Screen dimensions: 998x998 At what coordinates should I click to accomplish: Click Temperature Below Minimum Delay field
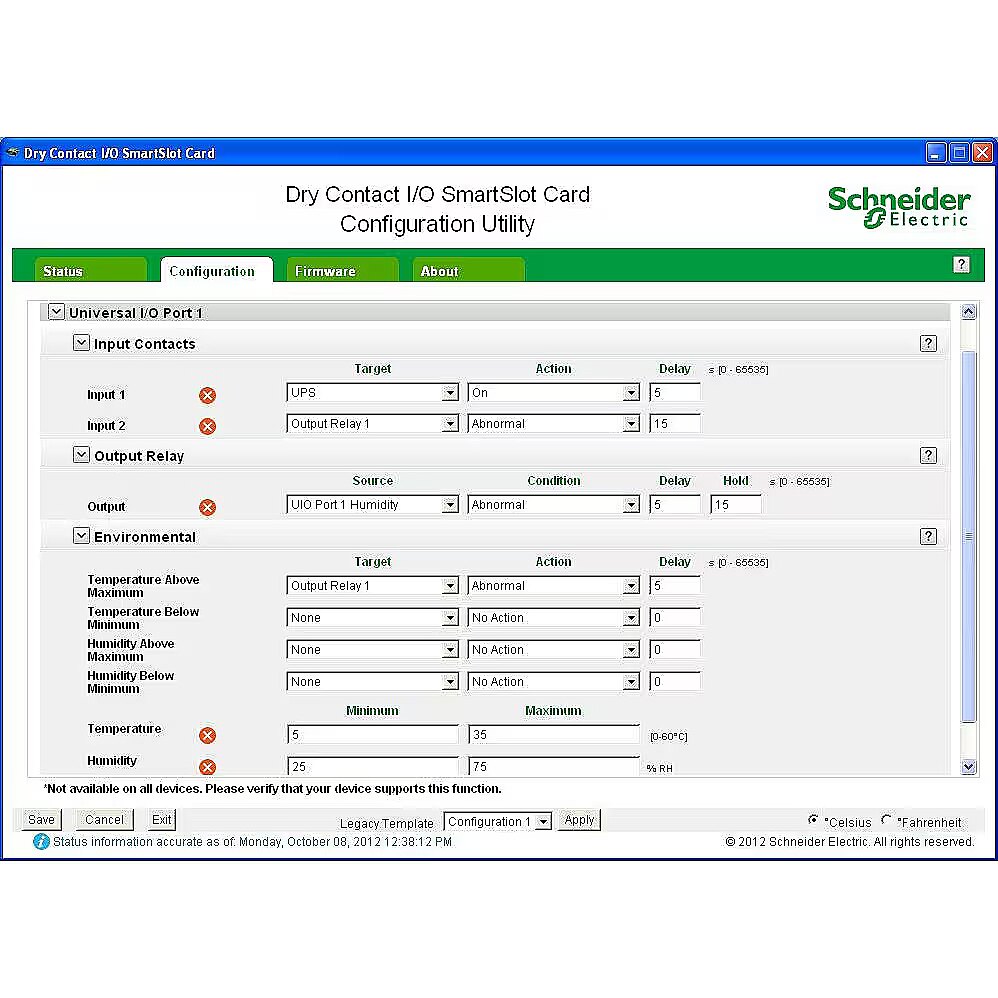click(675, 617)
